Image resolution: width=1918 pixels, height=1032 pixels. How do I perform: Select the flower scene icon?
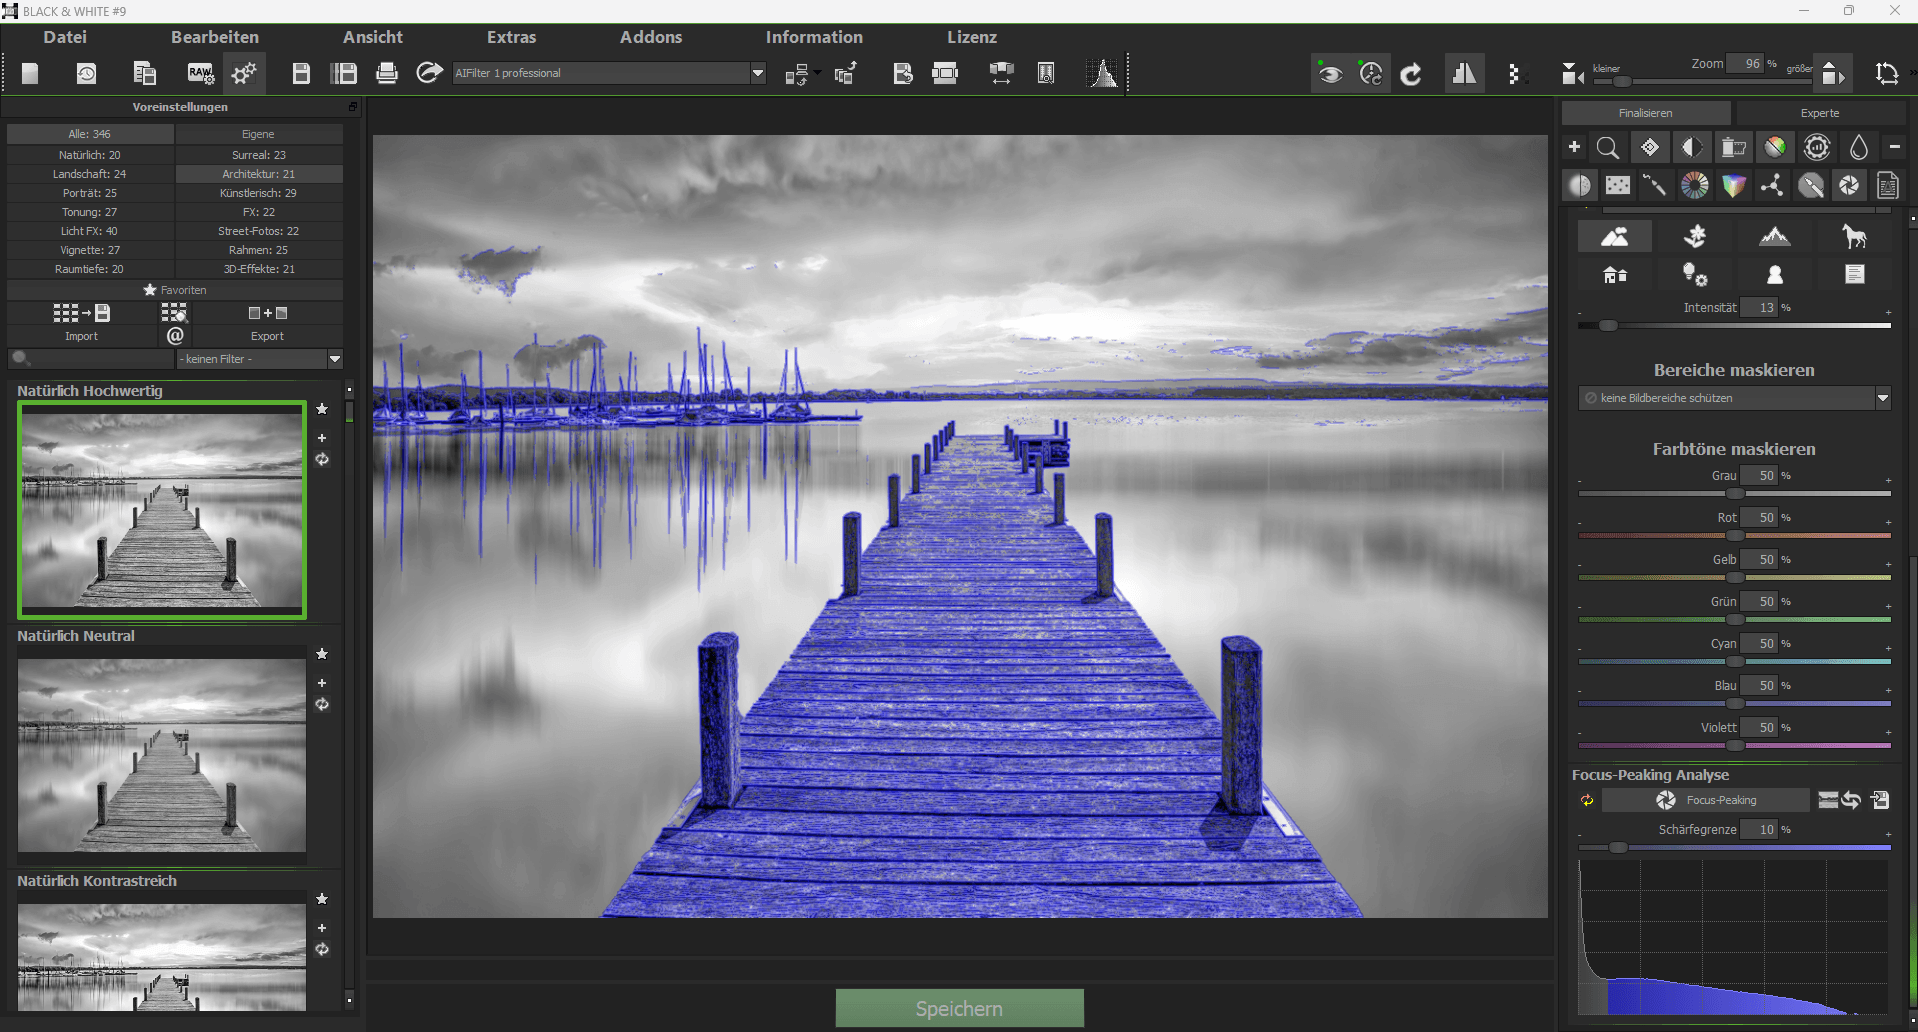point(1695,237)
